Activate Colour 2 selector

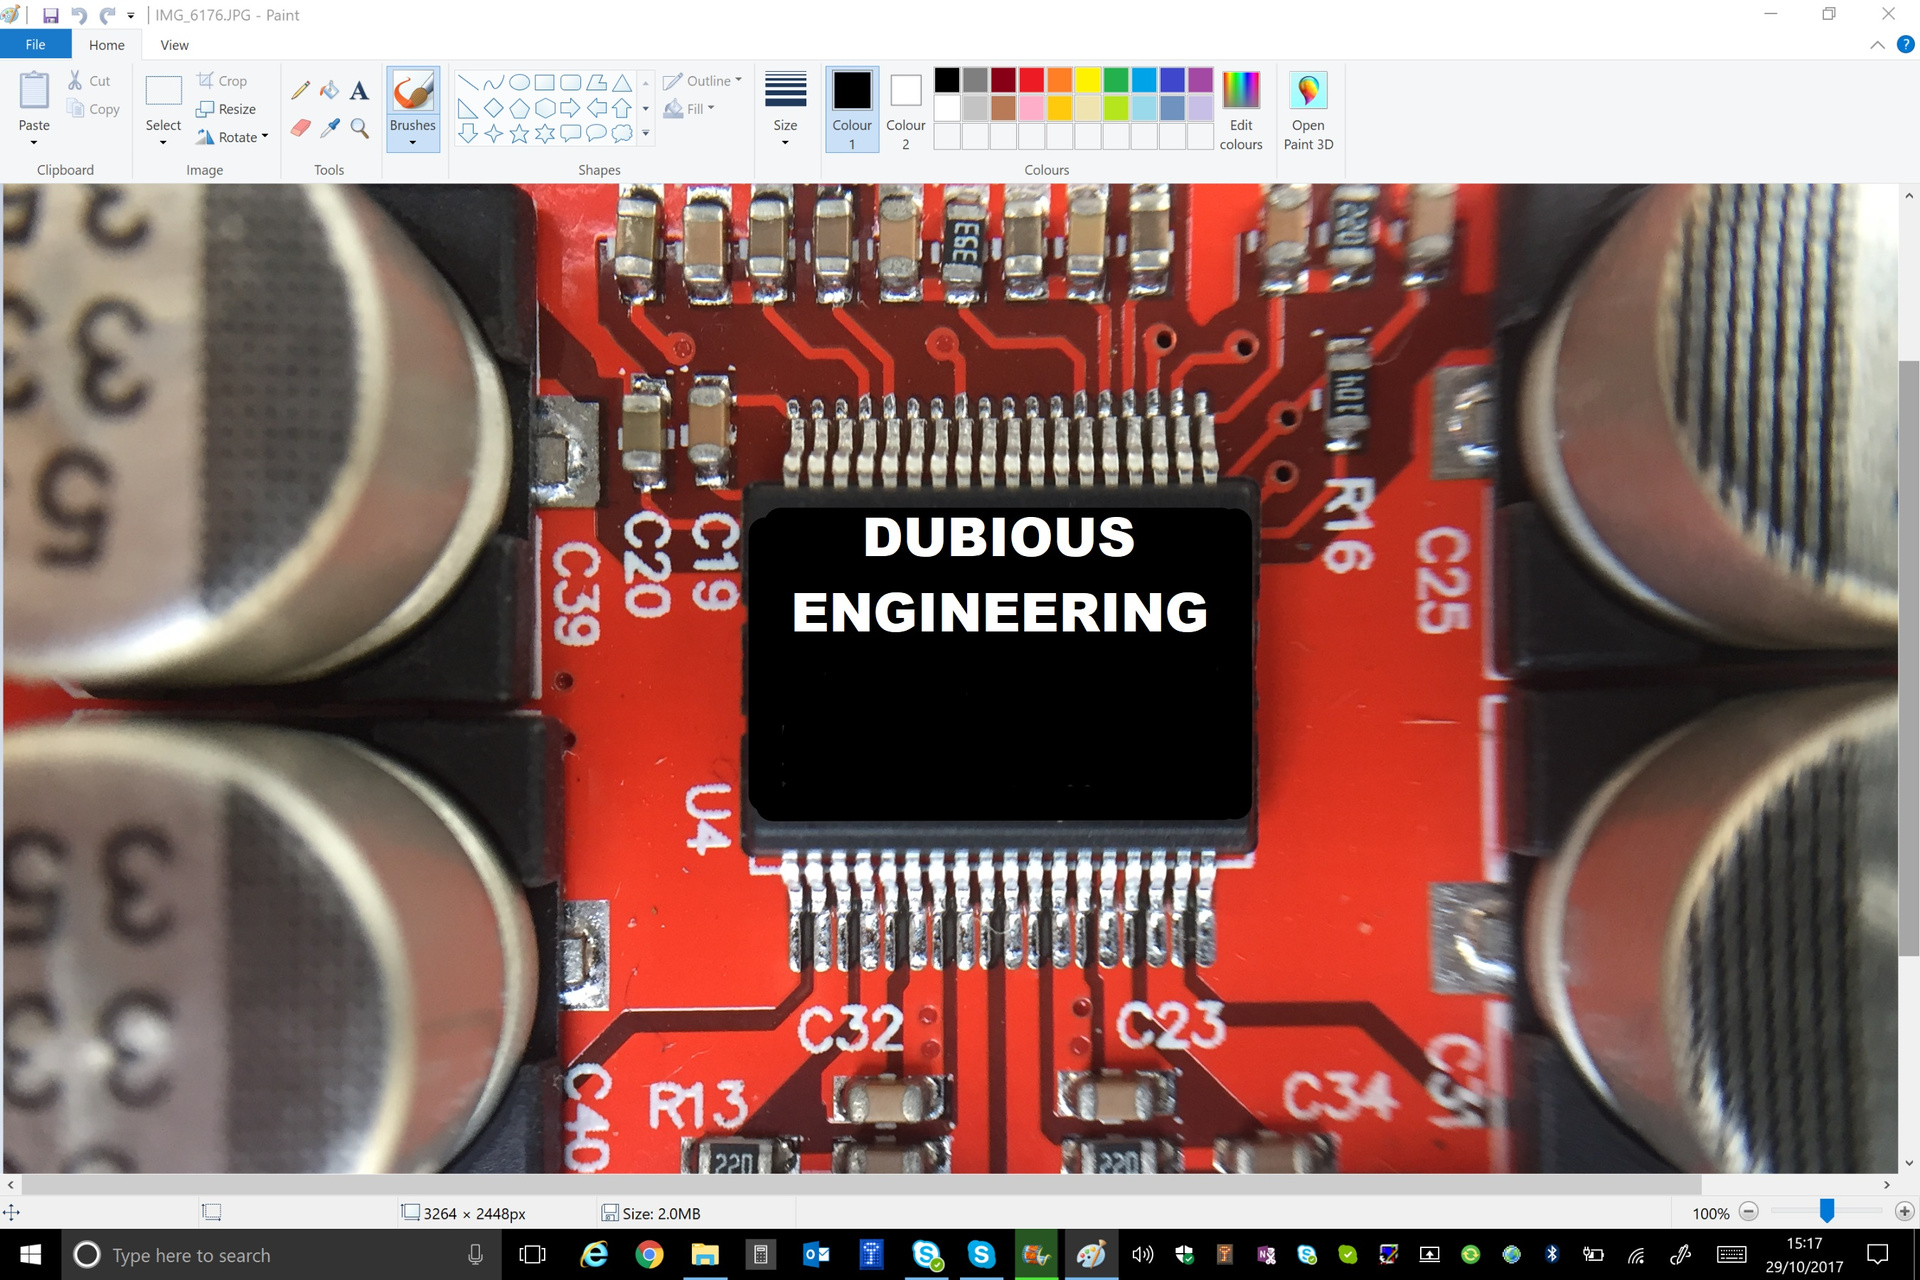click(x=905, y=109)
